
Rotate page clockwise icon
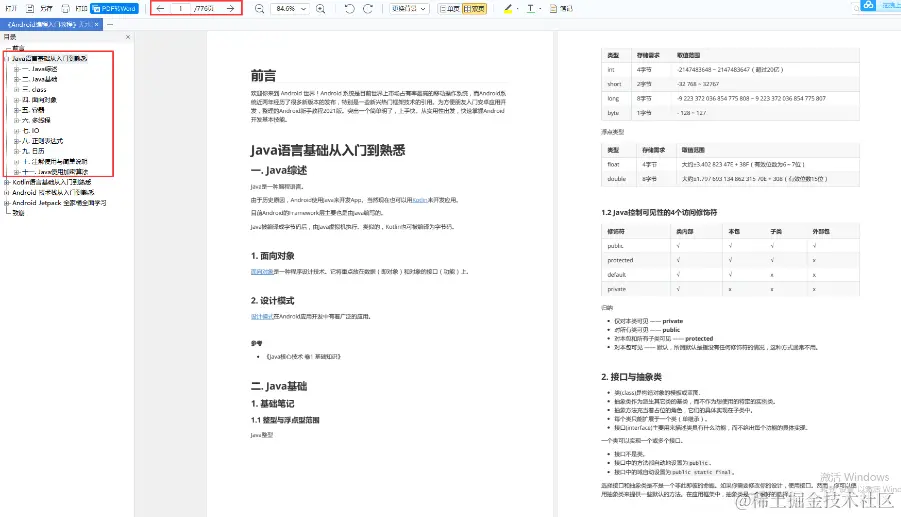click(x=368, y=9)
